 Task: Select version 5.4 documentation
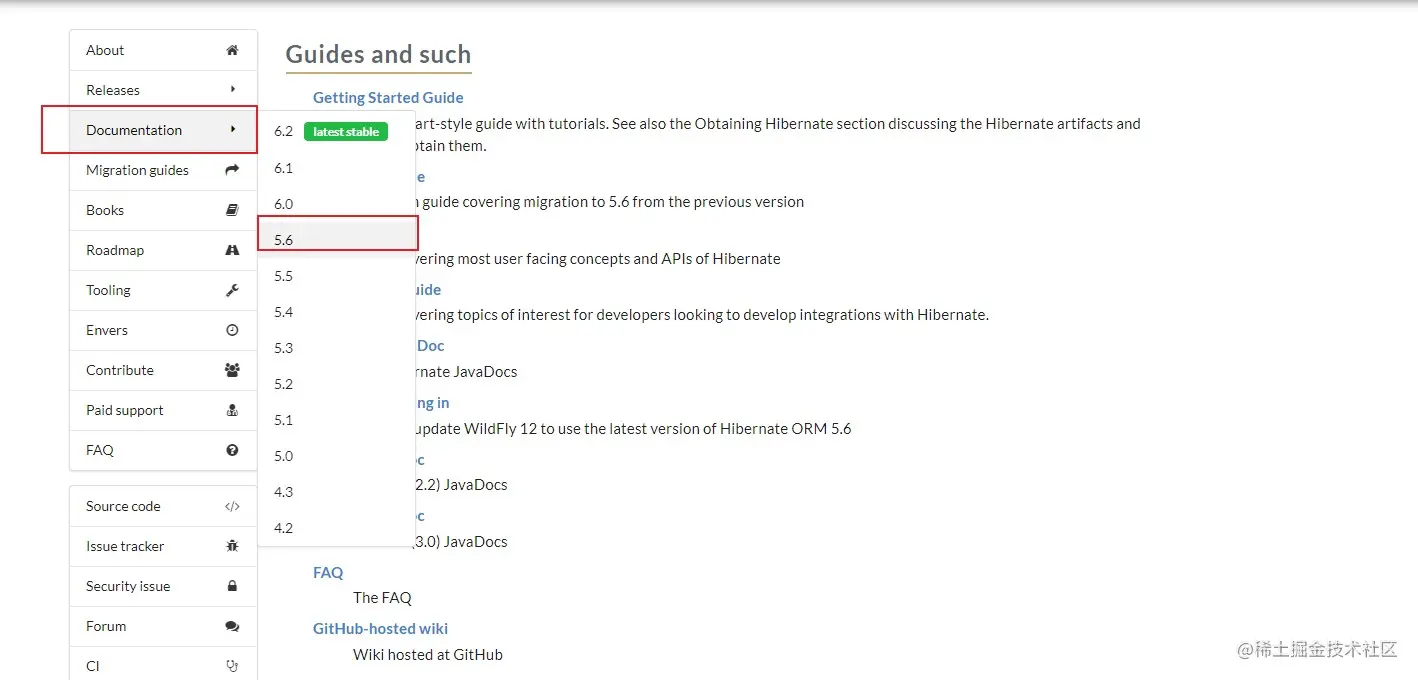pyautogui.click(x=337, y=312)
